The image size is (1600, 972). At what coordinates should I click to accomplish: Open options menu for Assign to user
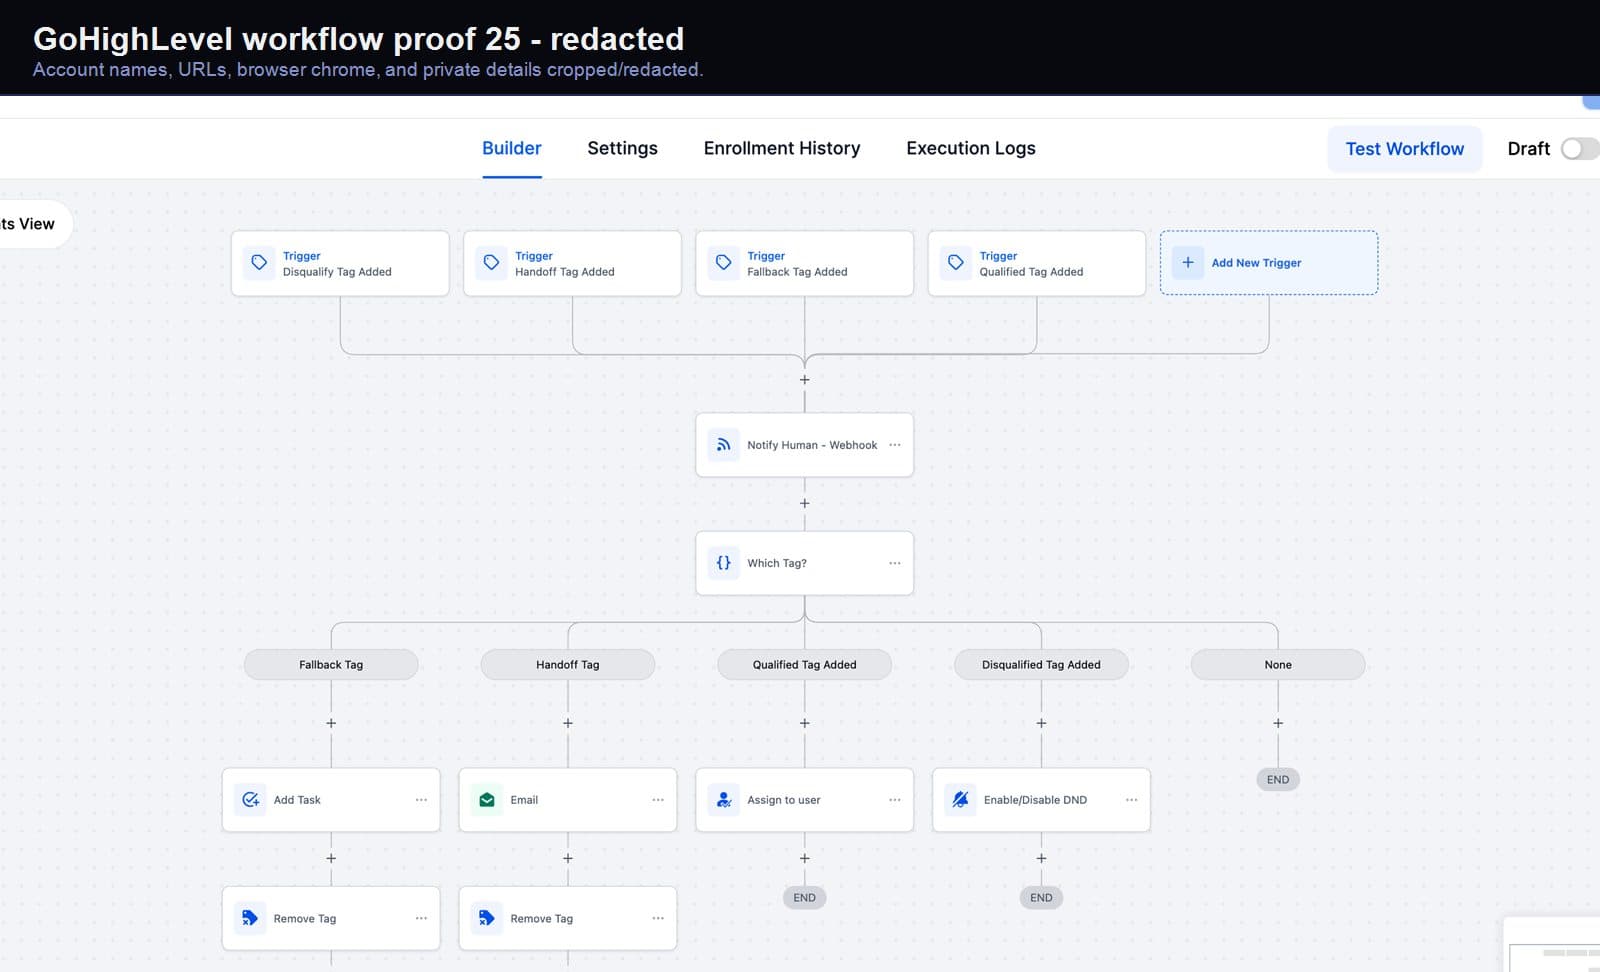point(895,800)
